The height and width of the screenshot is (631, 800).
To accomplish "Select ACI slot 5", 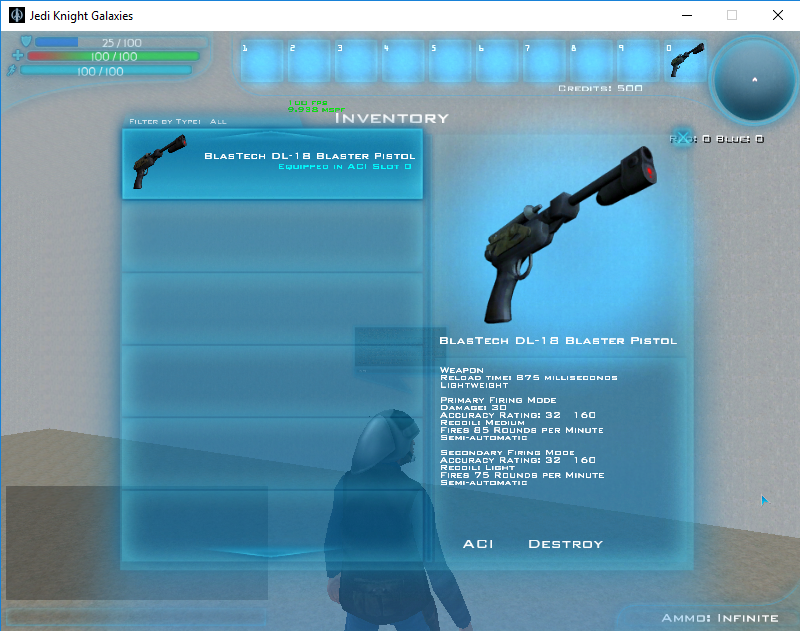I will [x=449, y=61].
